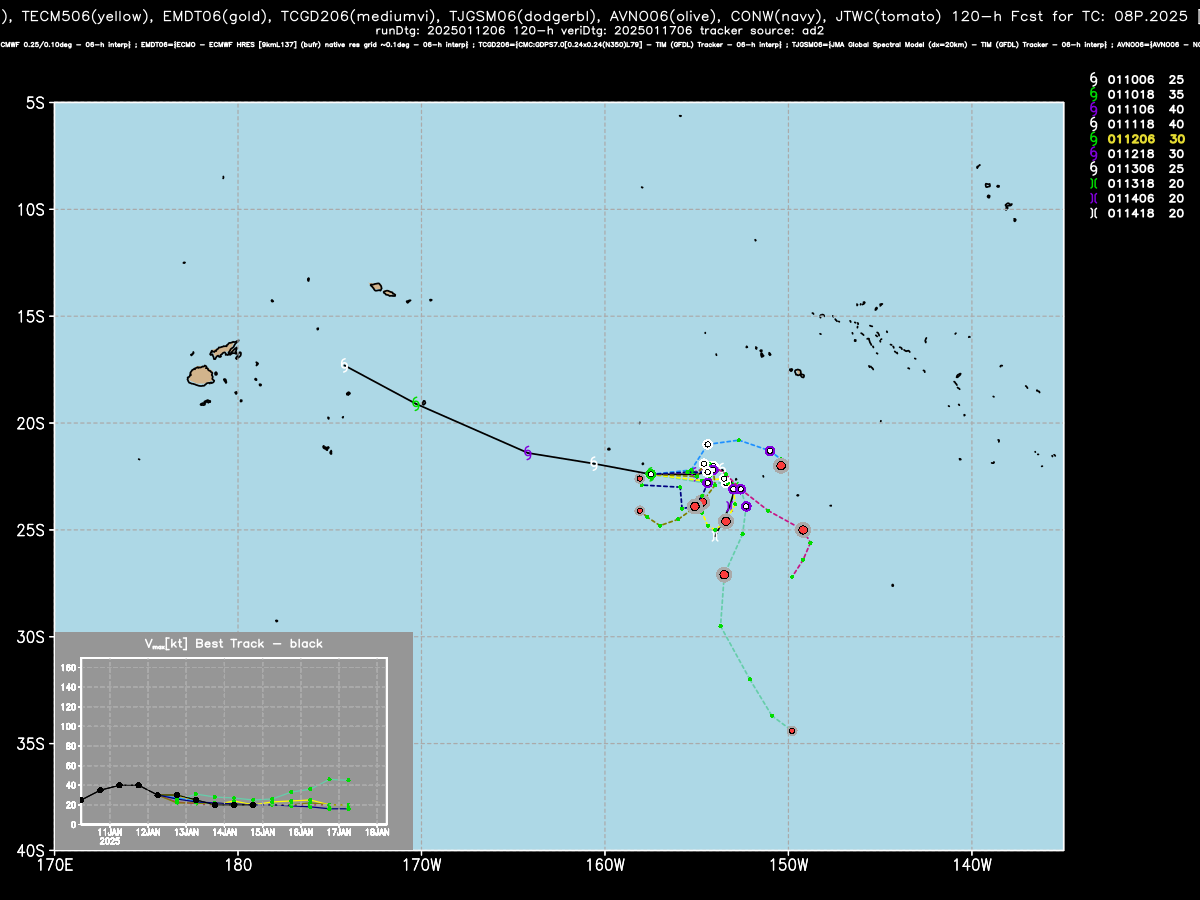Select the green cyclone symbol near 170W
Image resolution: width=1200 pixels, height=900 pixels.
point(416,403)
